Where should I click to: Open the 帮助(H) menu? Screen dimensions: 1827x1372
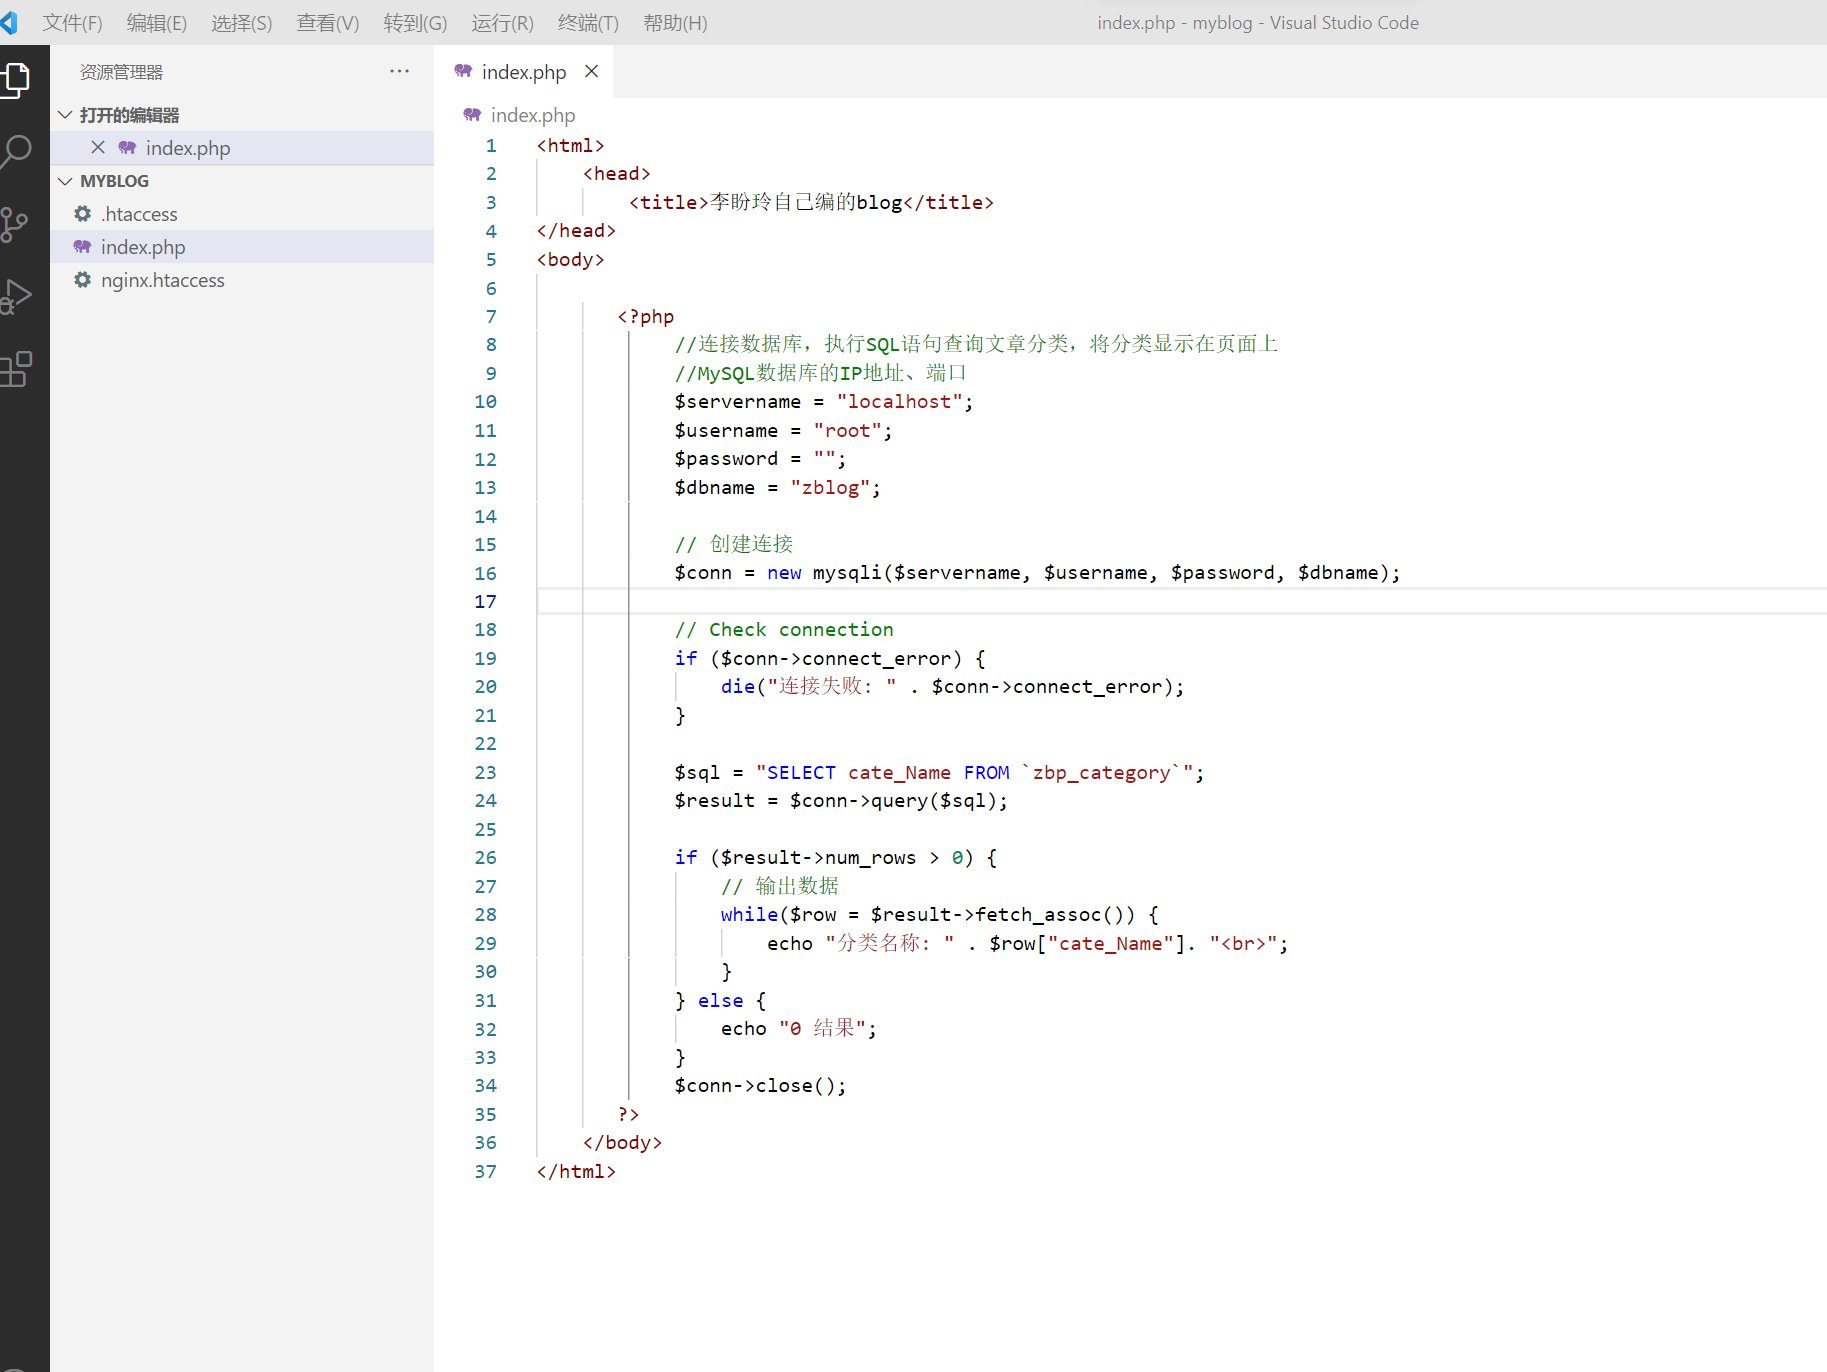(675, 22)
